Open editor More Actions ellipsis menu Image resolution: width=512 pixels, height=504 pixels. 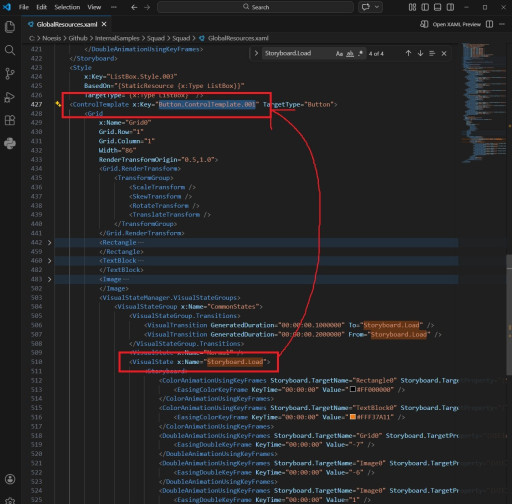coord(502,24)
